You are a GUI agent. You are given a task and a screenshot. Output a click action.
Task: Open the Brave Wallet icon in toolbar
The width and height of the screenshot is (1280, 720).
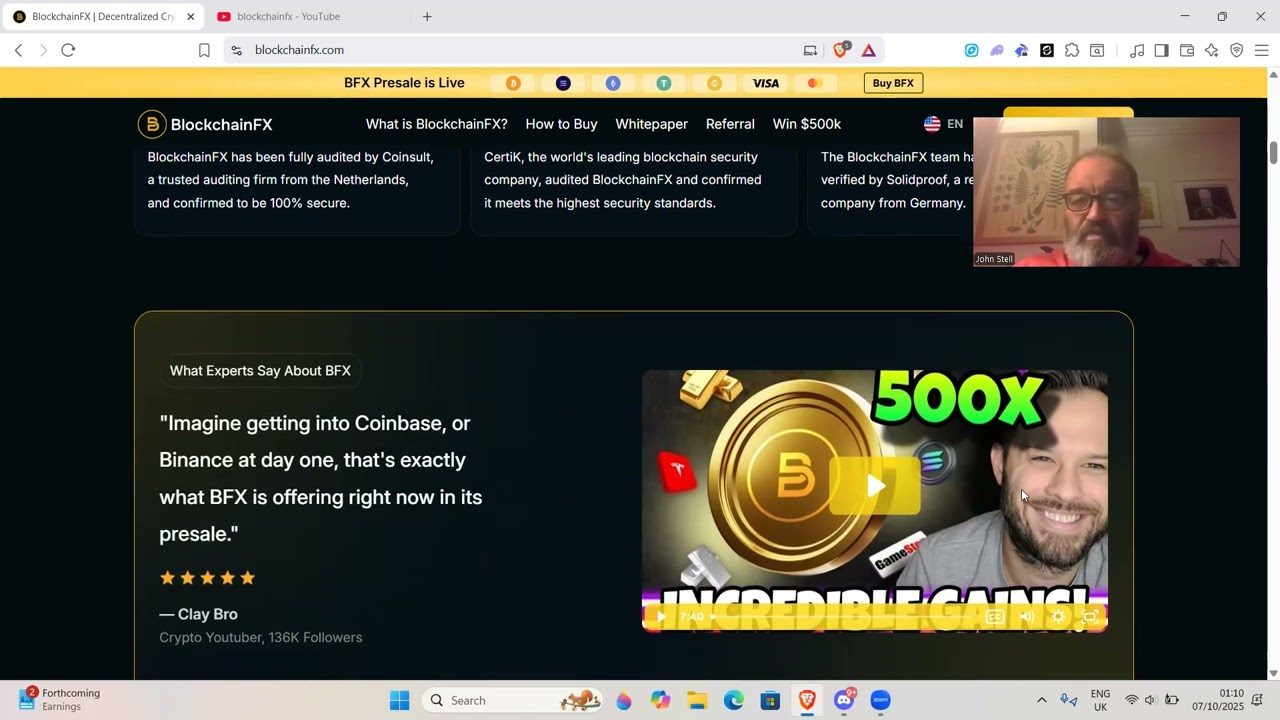pyautogui.click(x=1187, y=50)
